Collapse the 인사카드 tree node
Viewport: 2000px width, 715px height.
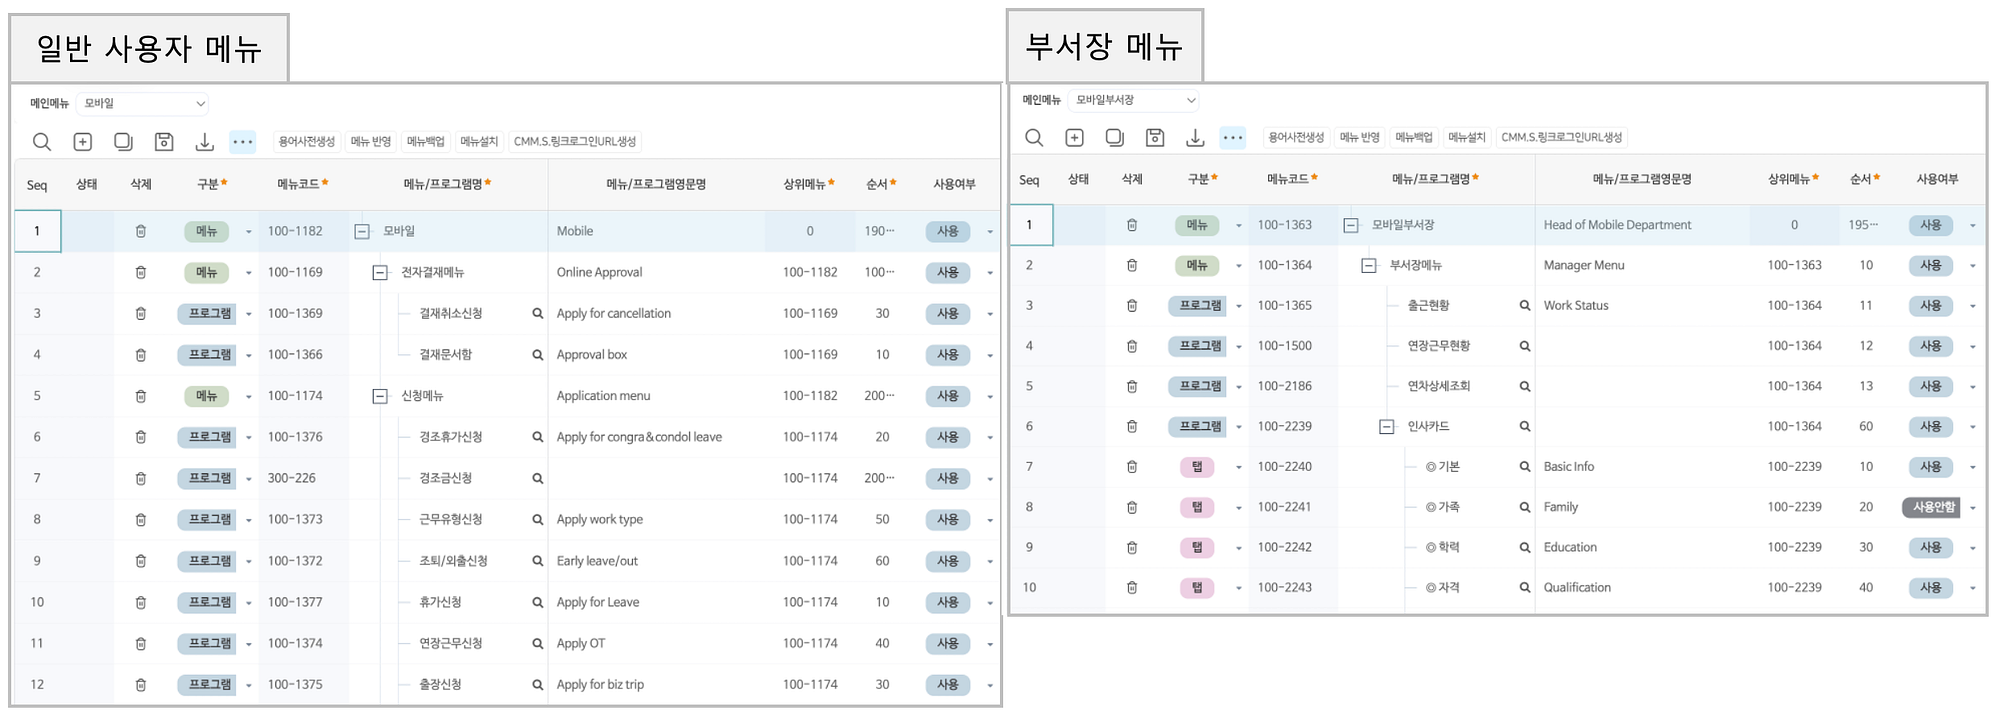point(1387,426)
